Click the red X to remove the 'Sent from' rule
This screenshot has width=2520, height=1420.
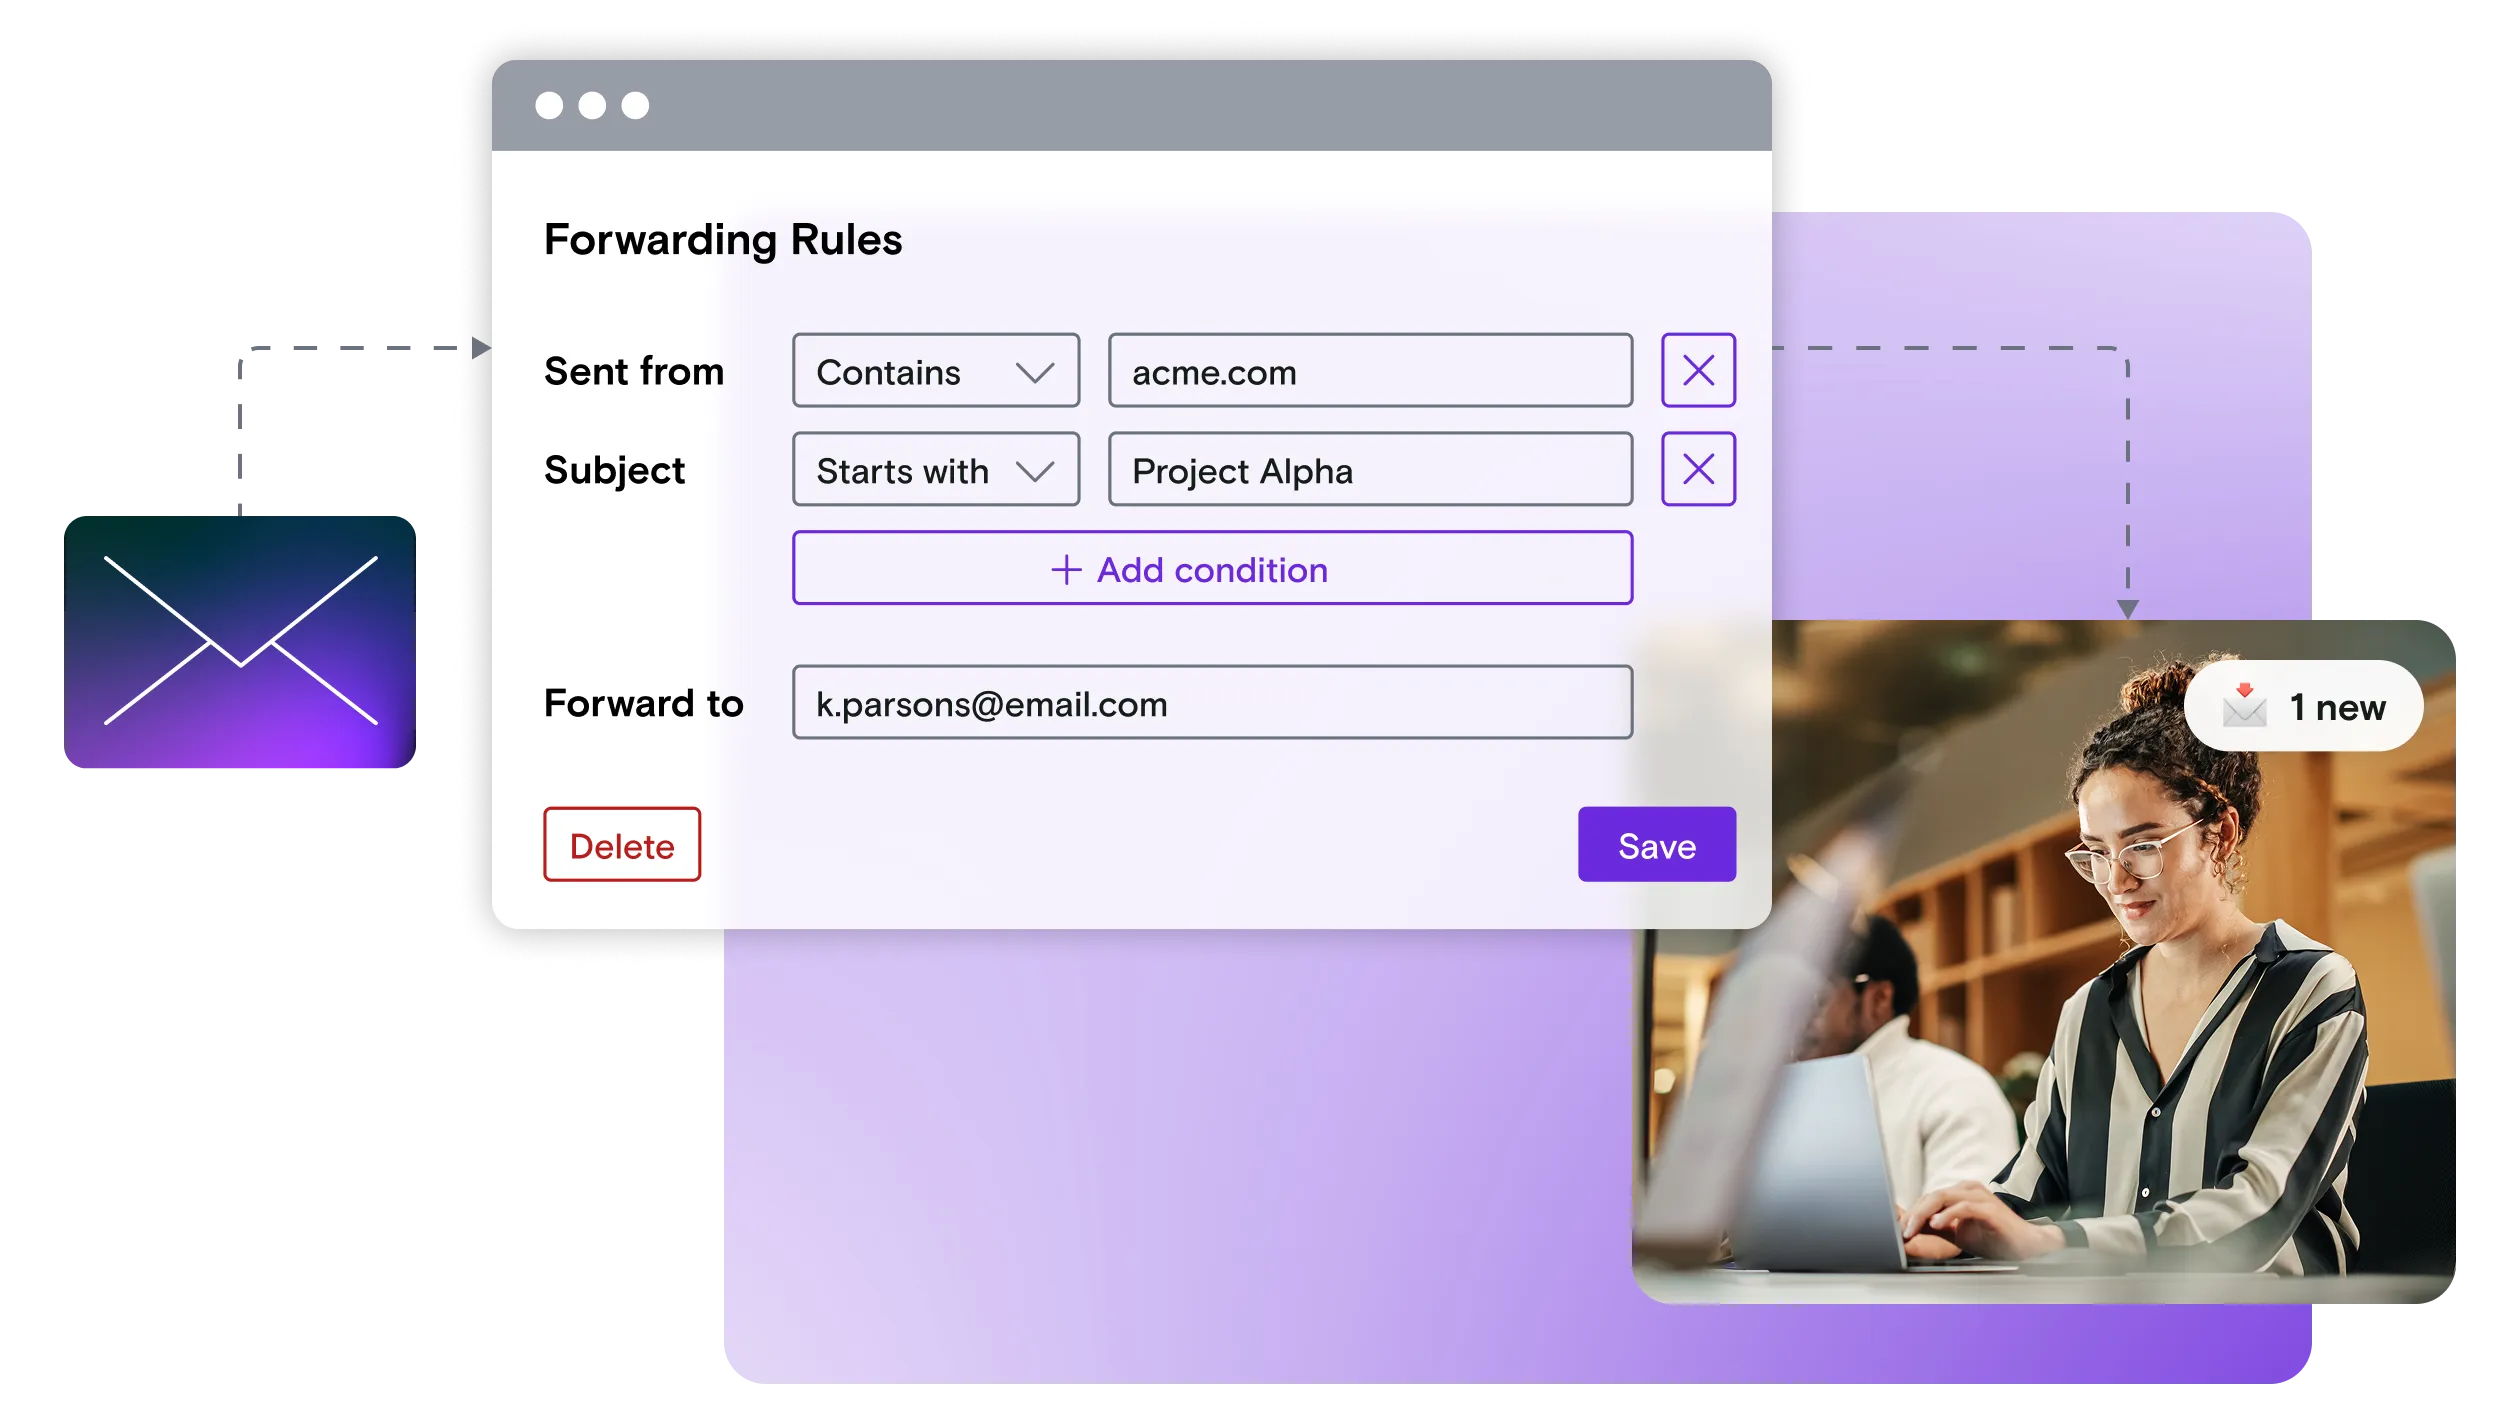1698,371
